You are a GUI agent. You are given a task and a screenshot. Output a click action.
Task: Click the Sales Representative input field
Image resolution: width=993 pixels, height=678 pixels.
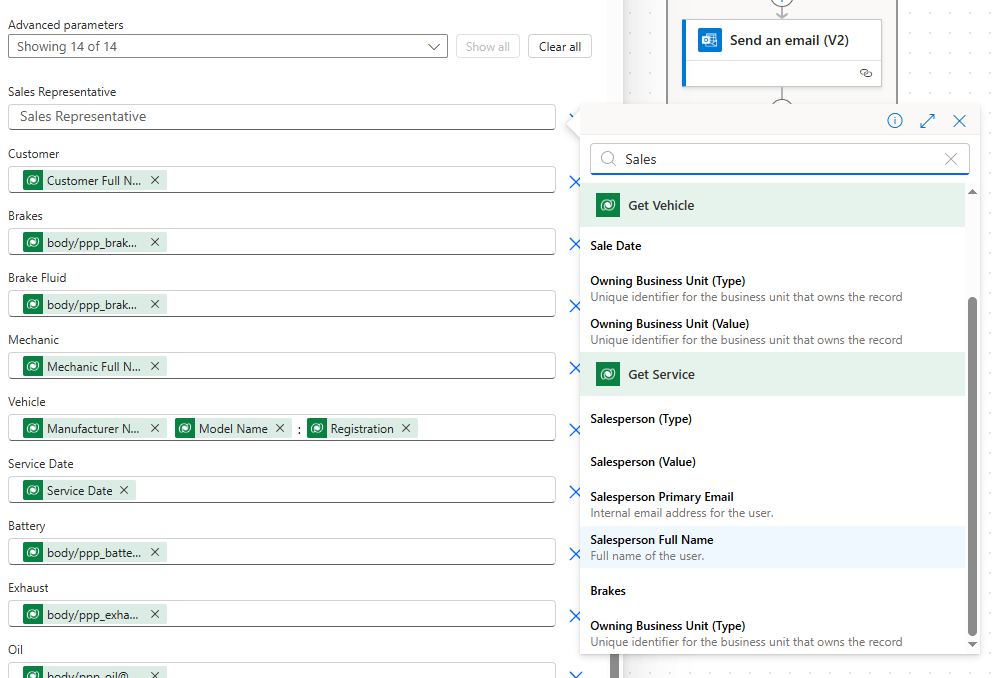point(281,117)
